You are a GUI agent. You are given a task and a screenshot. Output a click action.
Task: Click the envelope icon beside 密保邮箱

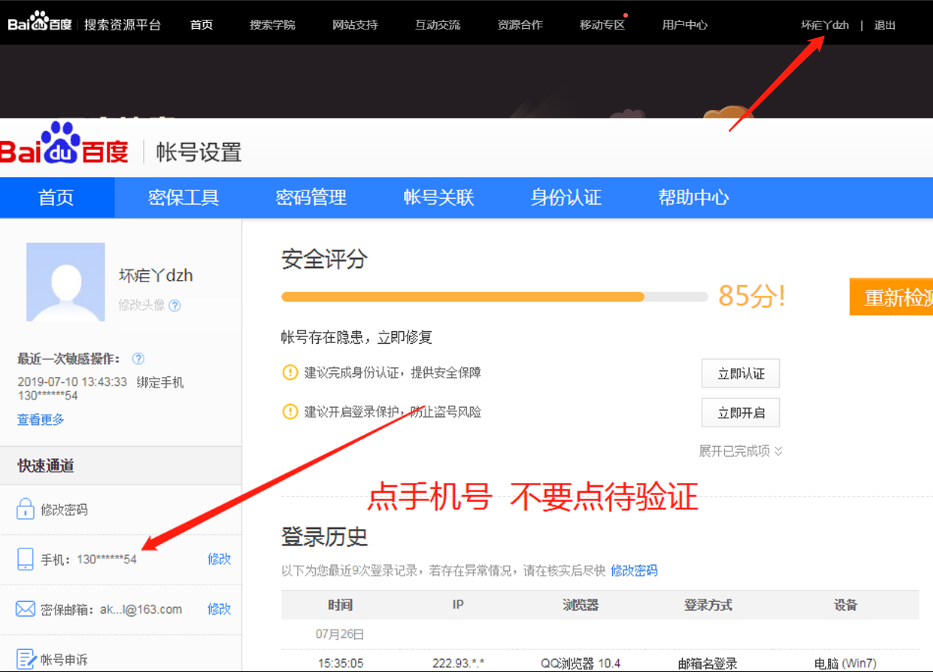(x=25, y=608)
